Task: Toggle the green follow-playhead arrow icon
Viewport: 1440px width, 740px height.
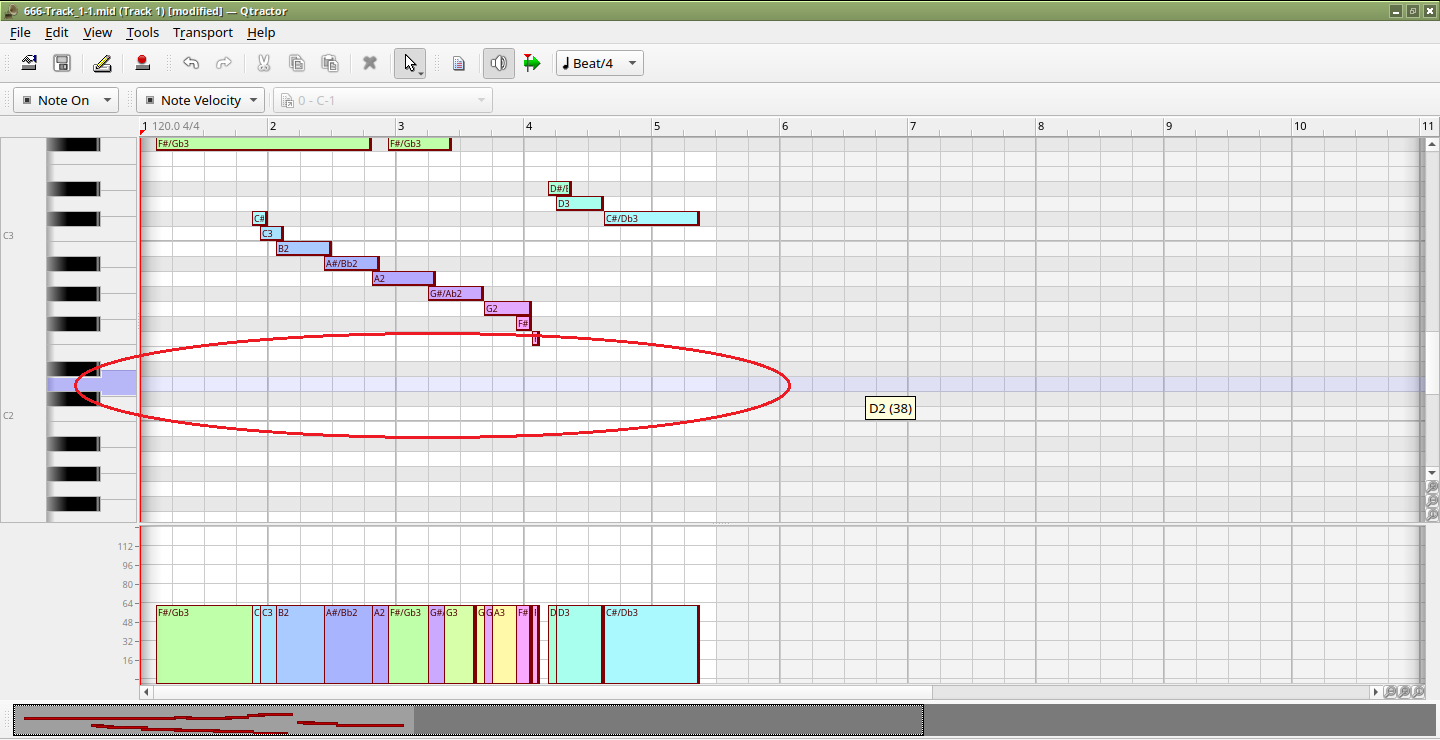Action: [x=532, y=63]
